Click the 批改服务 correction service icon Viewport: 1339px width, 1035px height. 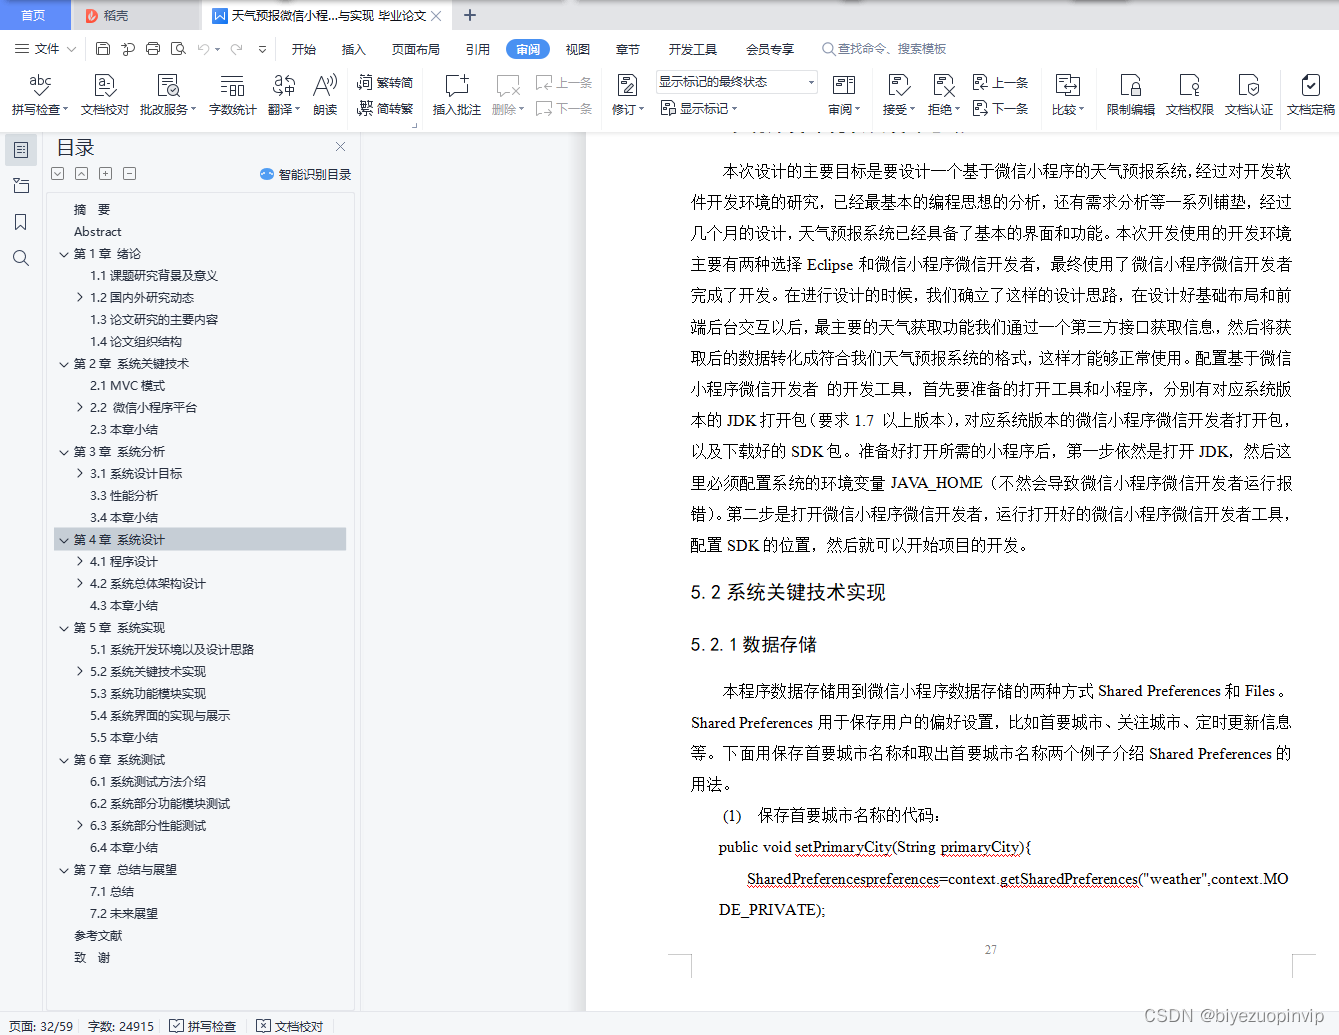[168, 85]
